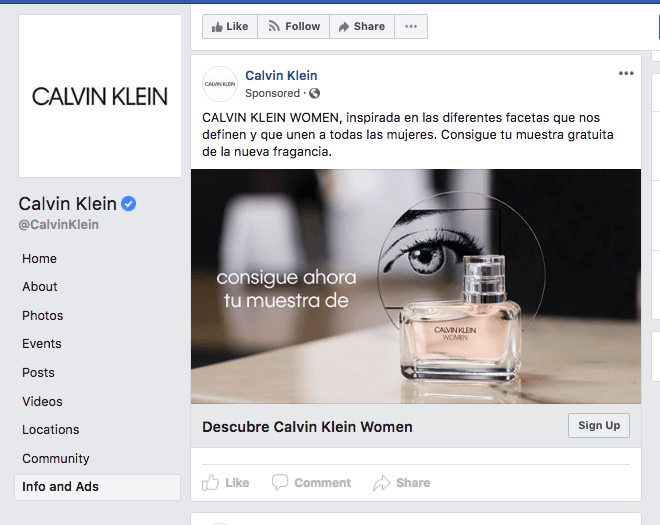The height and width of the screenshot is (525, 660).
Task: Like the sponsored post
Action: coord(226,482)
